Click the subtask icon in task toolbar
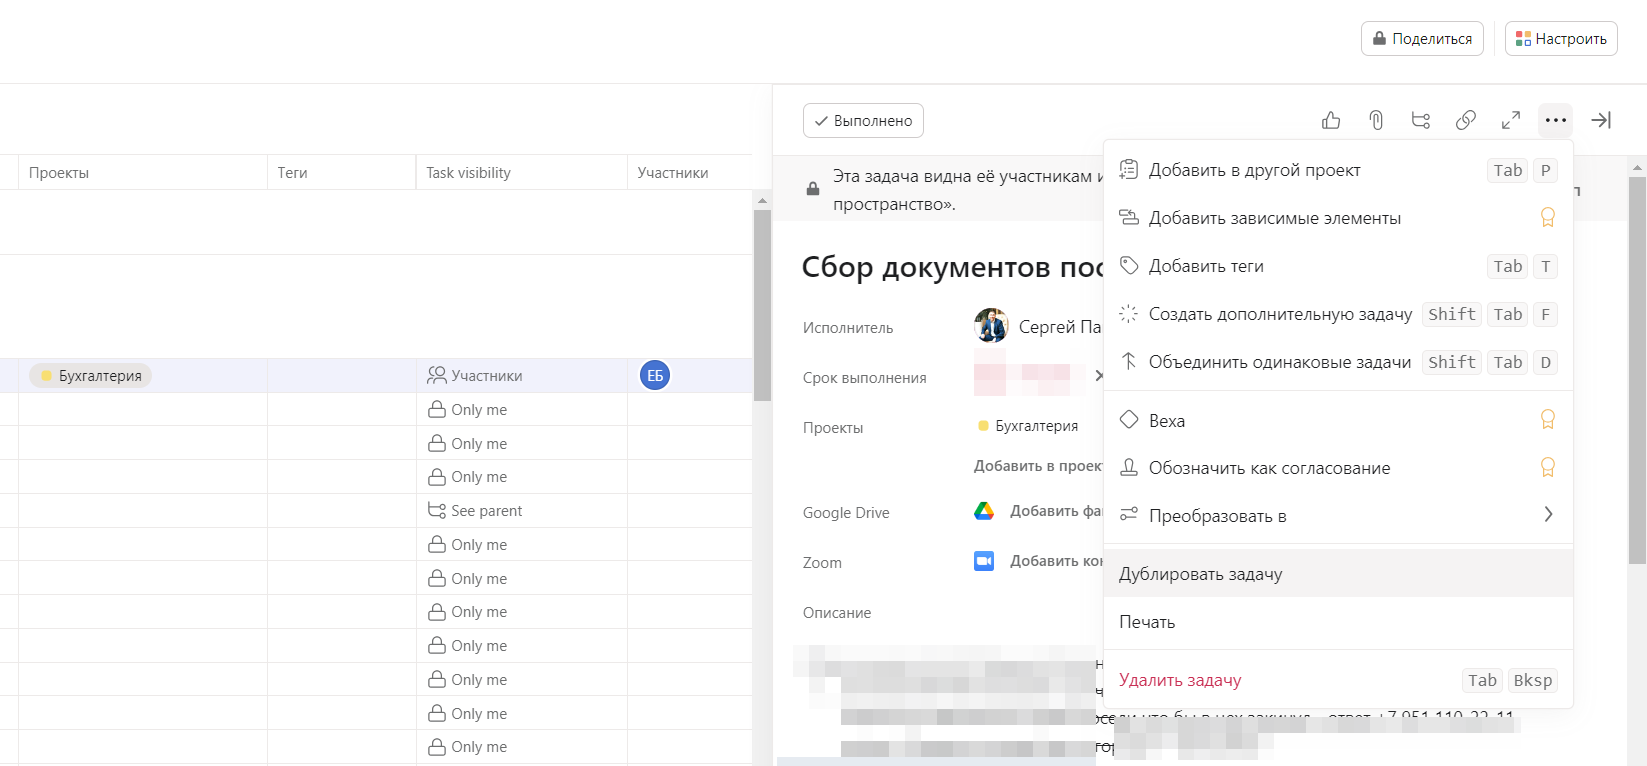 pos(1420,120)
